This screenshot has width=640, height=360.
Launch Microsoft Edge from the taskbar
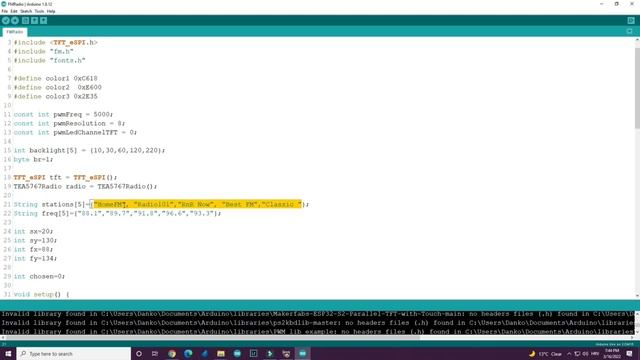pos(188,353)
